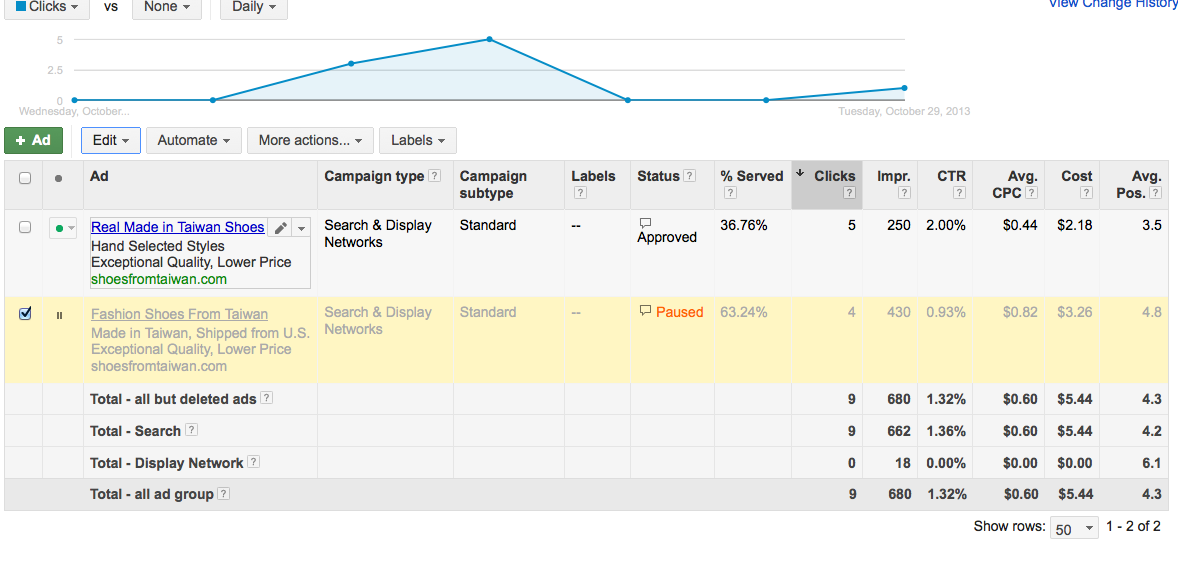
Task: Open the Show rows 50 dropdown
Action: click(1075, 528)
